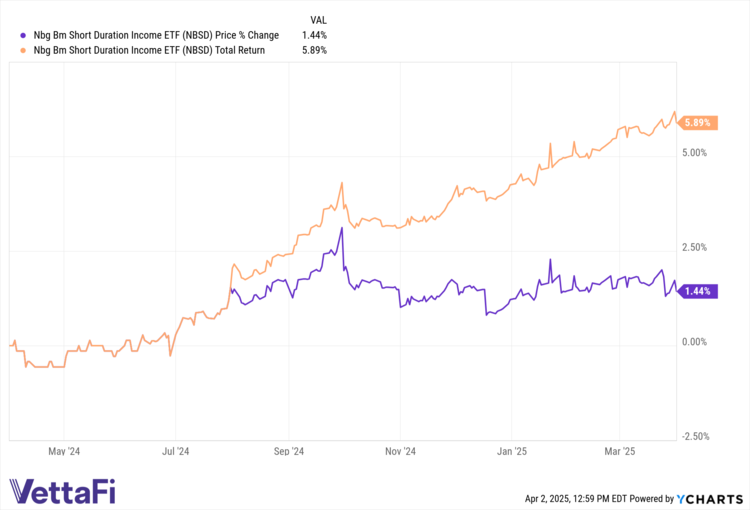The image size is (750, 510).
Task: Select the Sep '24 x-axis label
Action: (x=288, y=452)
